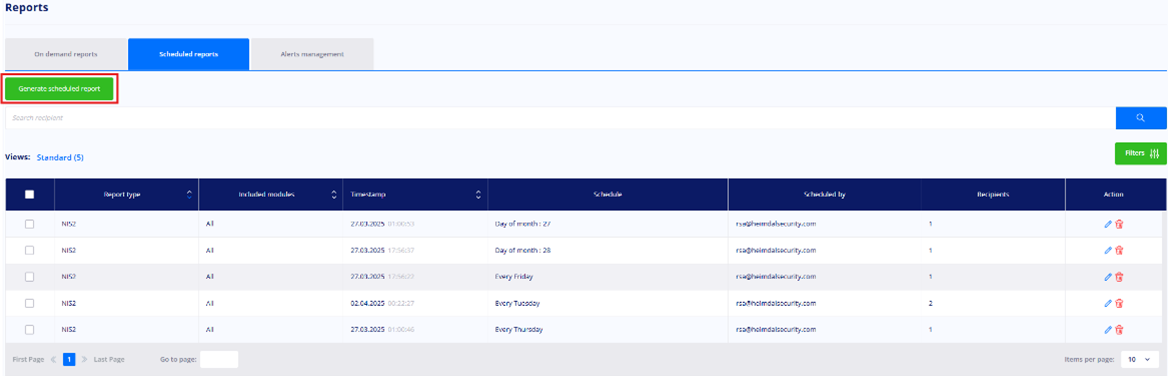Click recipients count 2 in Every Tuesday row

pyautogui.click(x=931, y=303)
